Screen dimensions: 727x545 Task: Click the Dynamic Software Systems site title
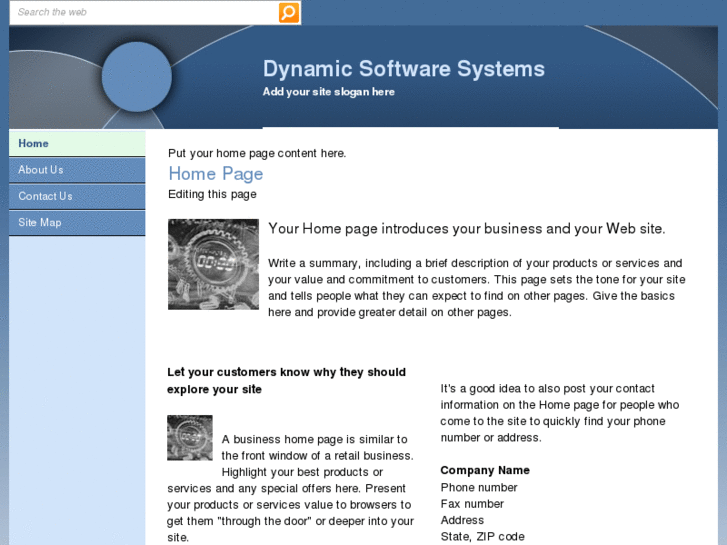[x=403, y=69]
